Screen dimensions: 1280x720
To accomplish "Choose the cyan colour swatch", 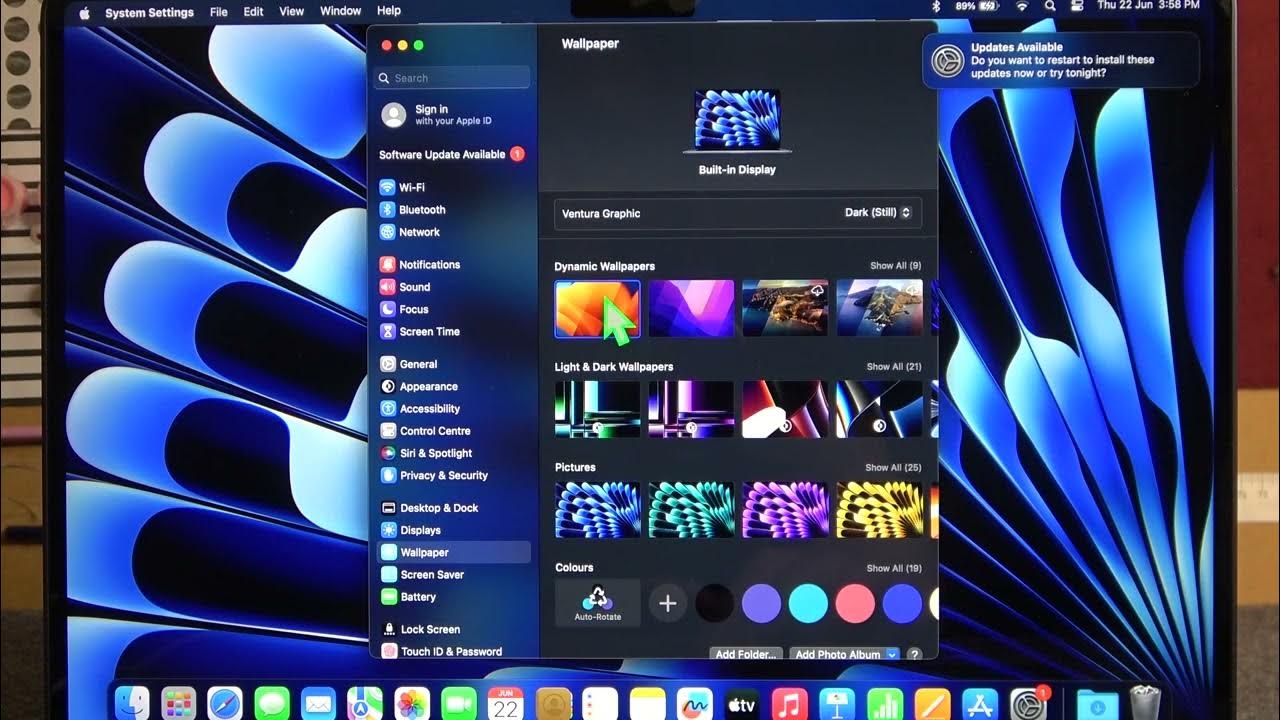I will click(808, 603).
